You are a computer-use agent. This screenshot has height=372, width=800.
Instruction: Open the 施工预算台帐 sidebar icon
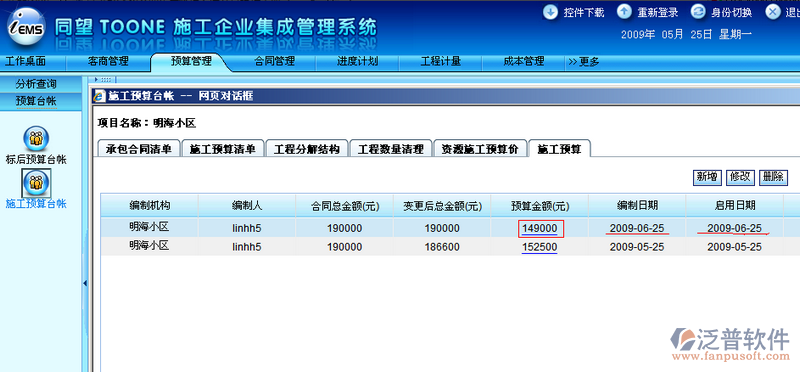(x=36, y=183)
